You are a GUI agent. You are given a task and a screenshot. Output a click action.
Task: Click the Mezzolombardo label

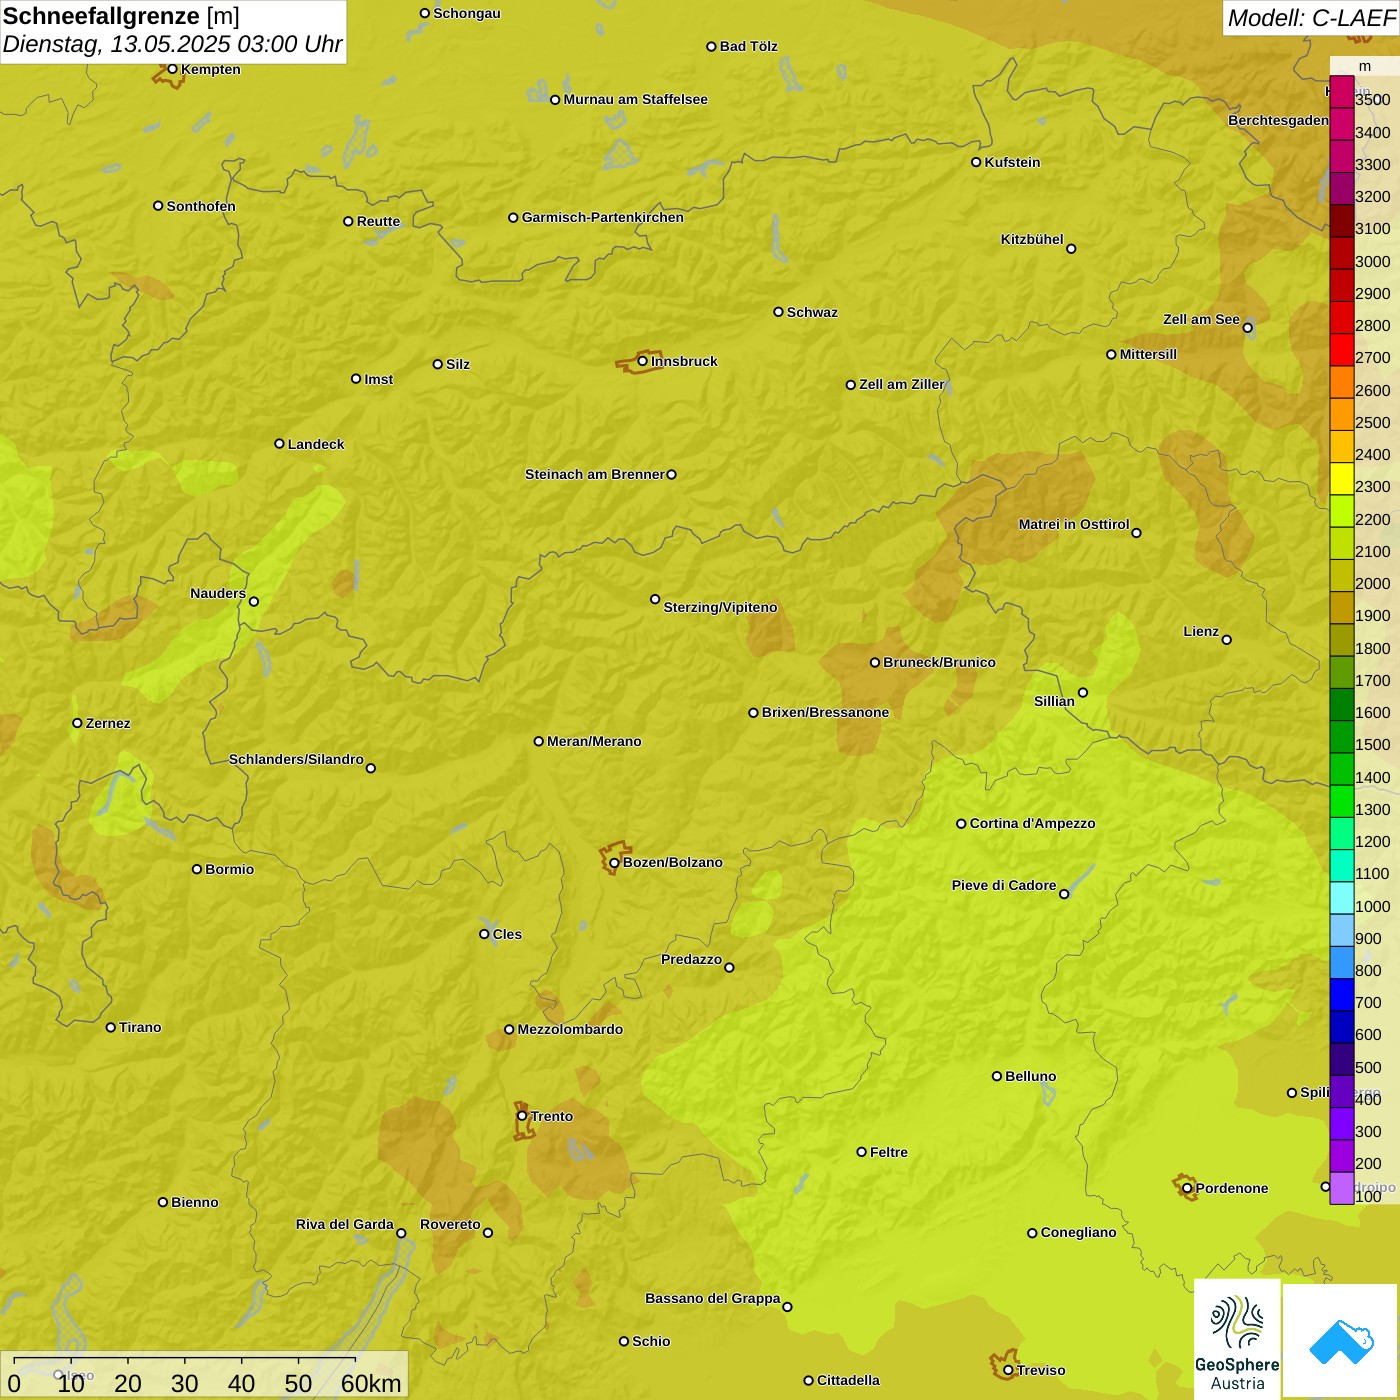pyautogui.click(x=570, y=1029)
